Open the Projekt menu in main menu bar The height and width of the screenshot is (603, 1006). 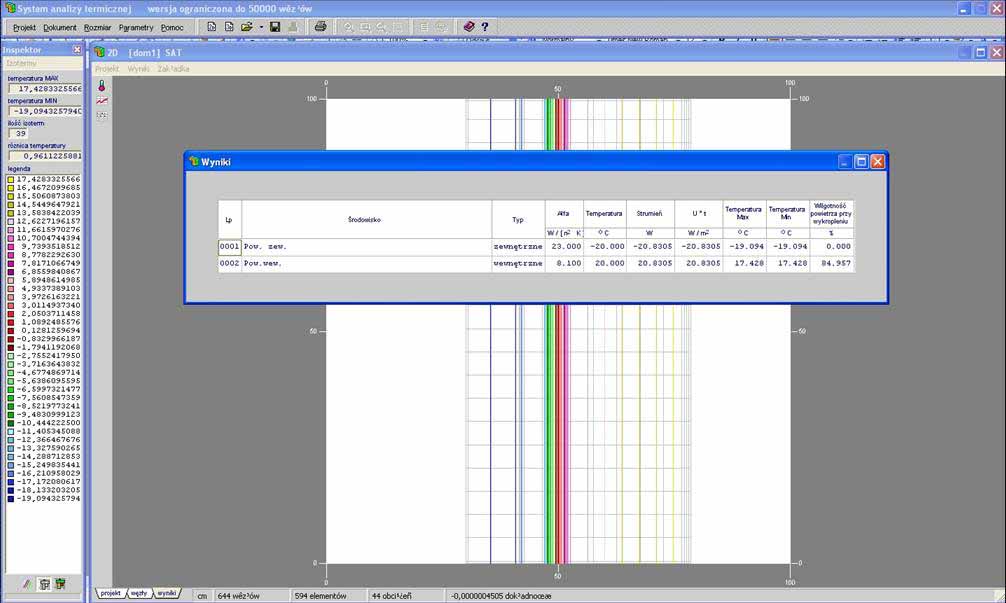pyautogui.click(x=24, y=28)
